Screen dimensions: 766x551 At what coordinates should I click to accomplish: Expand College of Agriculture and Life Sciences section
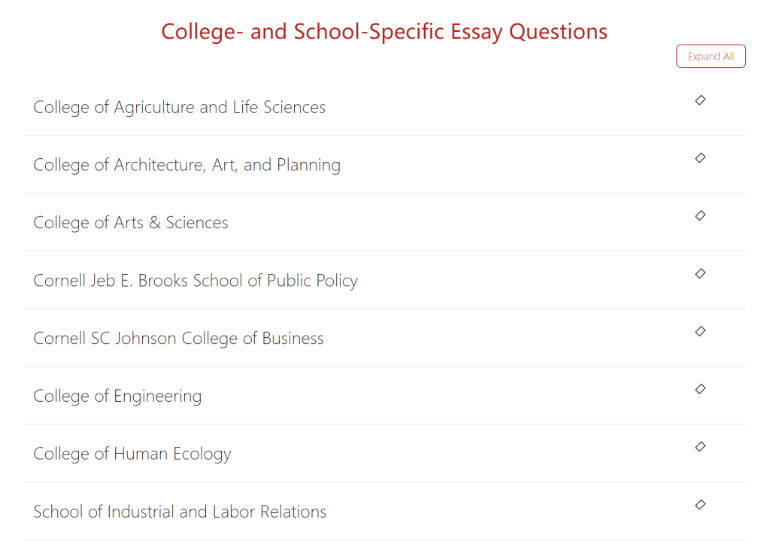(x=179, y=107)
